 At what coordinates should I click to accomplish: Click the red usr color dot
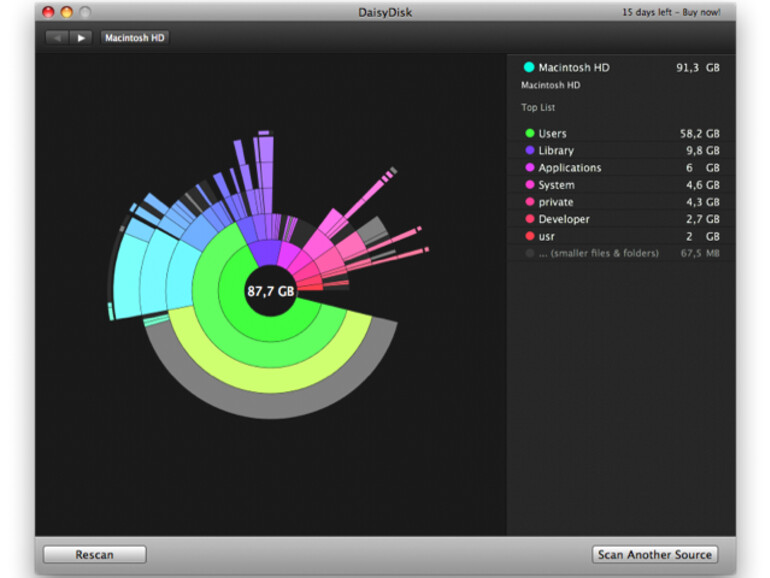pyautogui.click(x=529, y=236)
